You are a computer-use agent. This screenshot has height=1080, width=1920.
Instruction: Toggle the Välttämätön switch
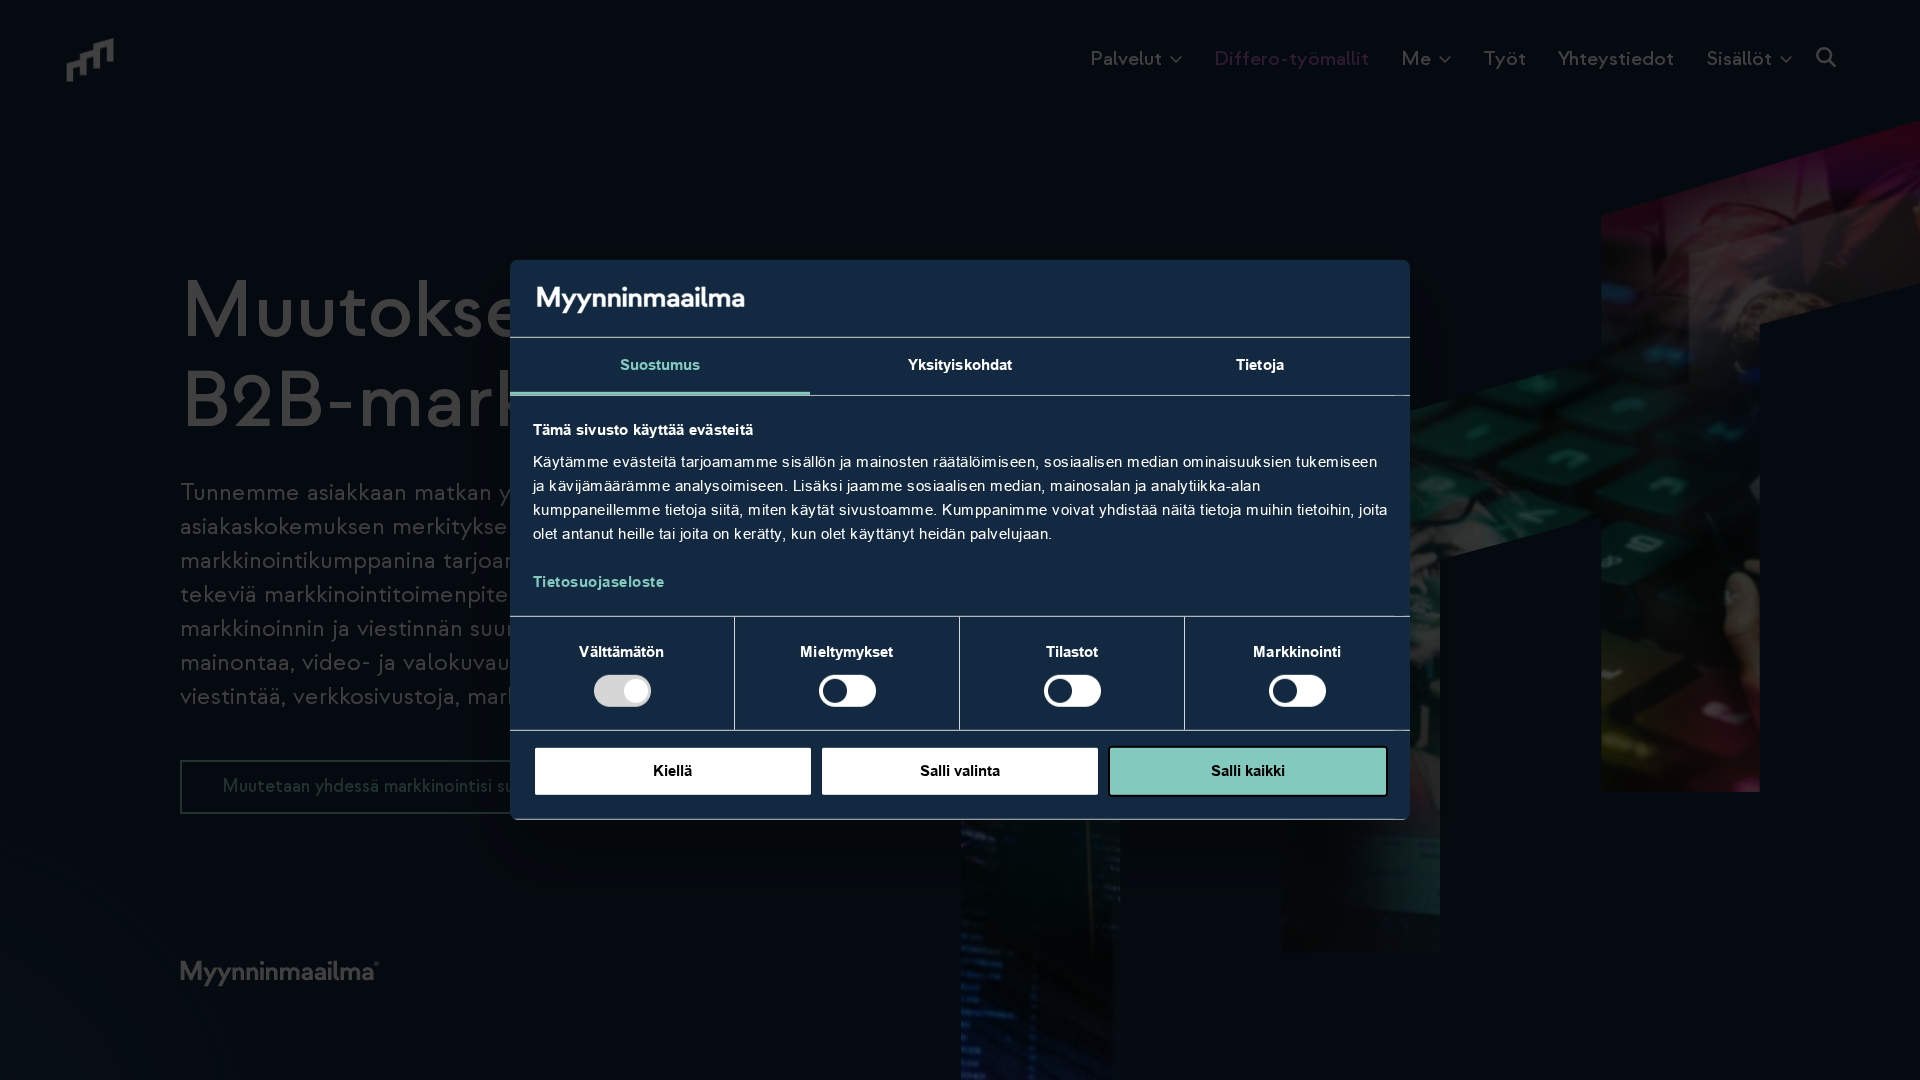pyautogui.click(x=622, y=691)
